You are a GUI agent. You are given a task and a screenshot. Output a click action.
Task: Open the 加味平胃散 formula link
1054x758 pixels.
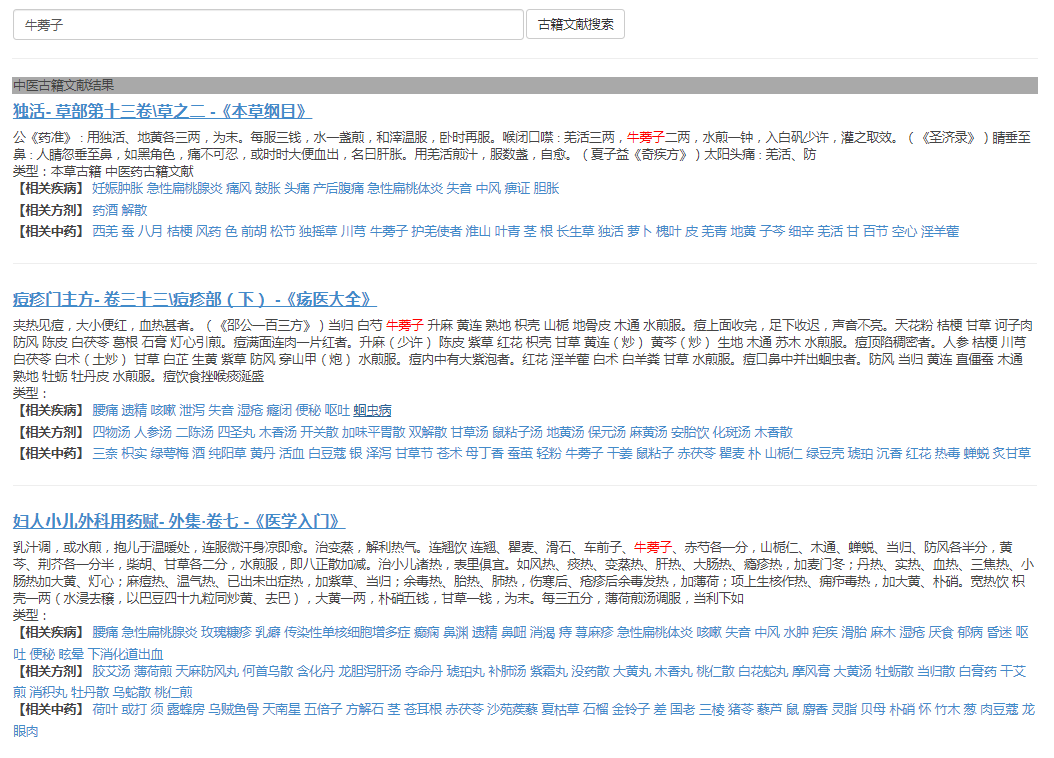click(x=374, y=432)
